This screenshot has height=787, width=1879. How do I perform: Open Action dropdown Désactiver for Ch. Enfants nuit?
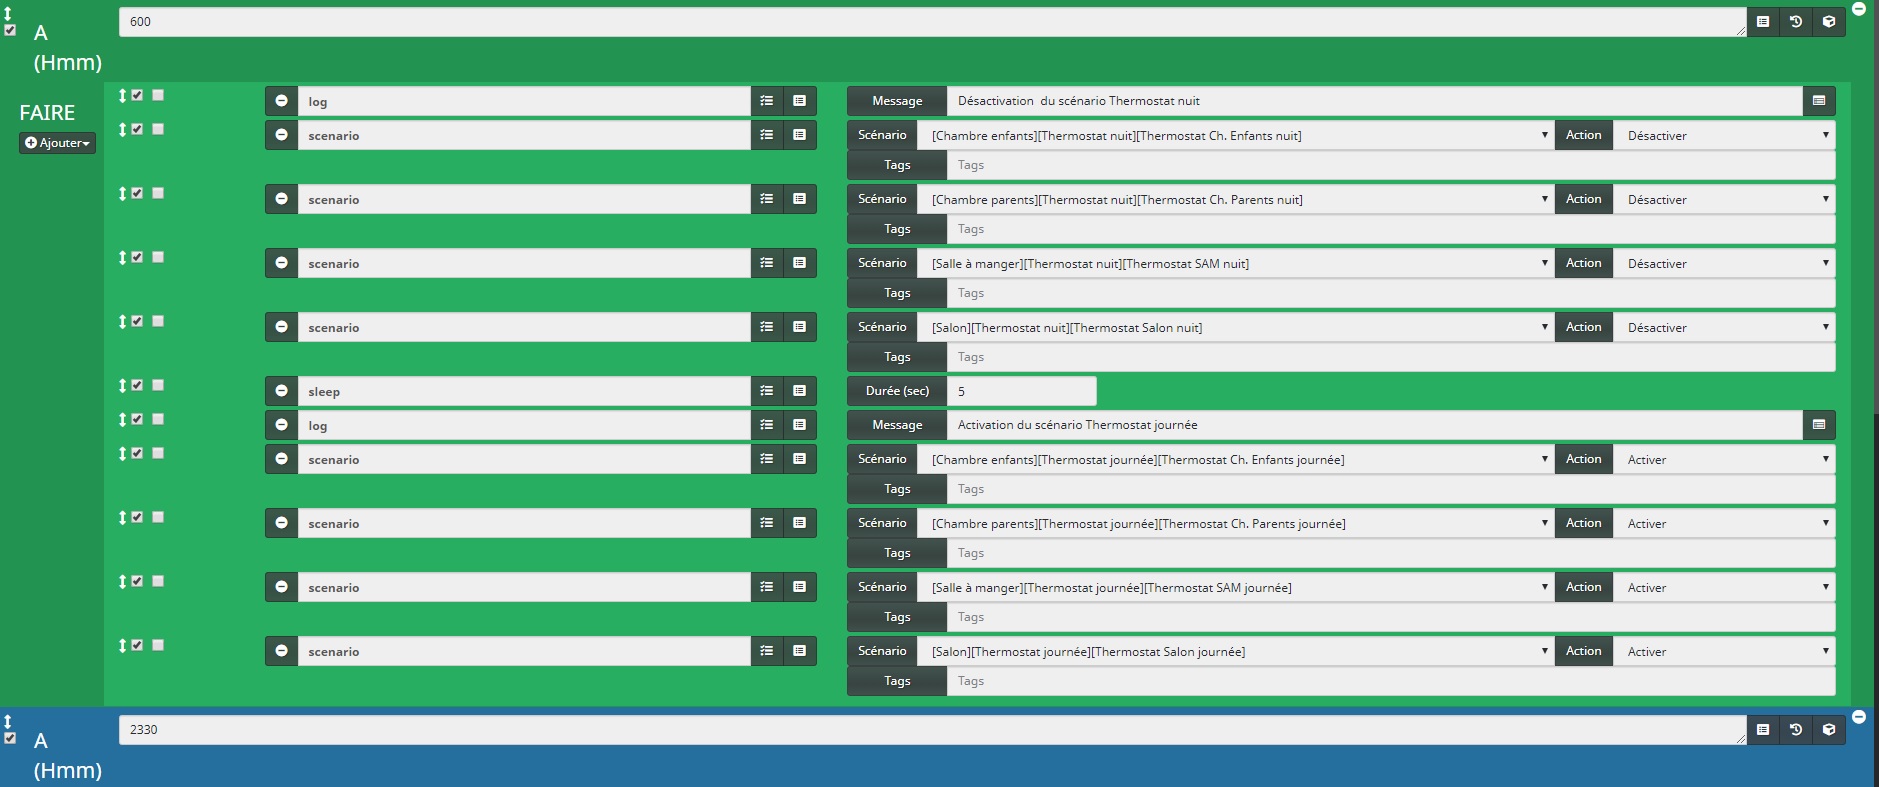[x=1725, y=135]
